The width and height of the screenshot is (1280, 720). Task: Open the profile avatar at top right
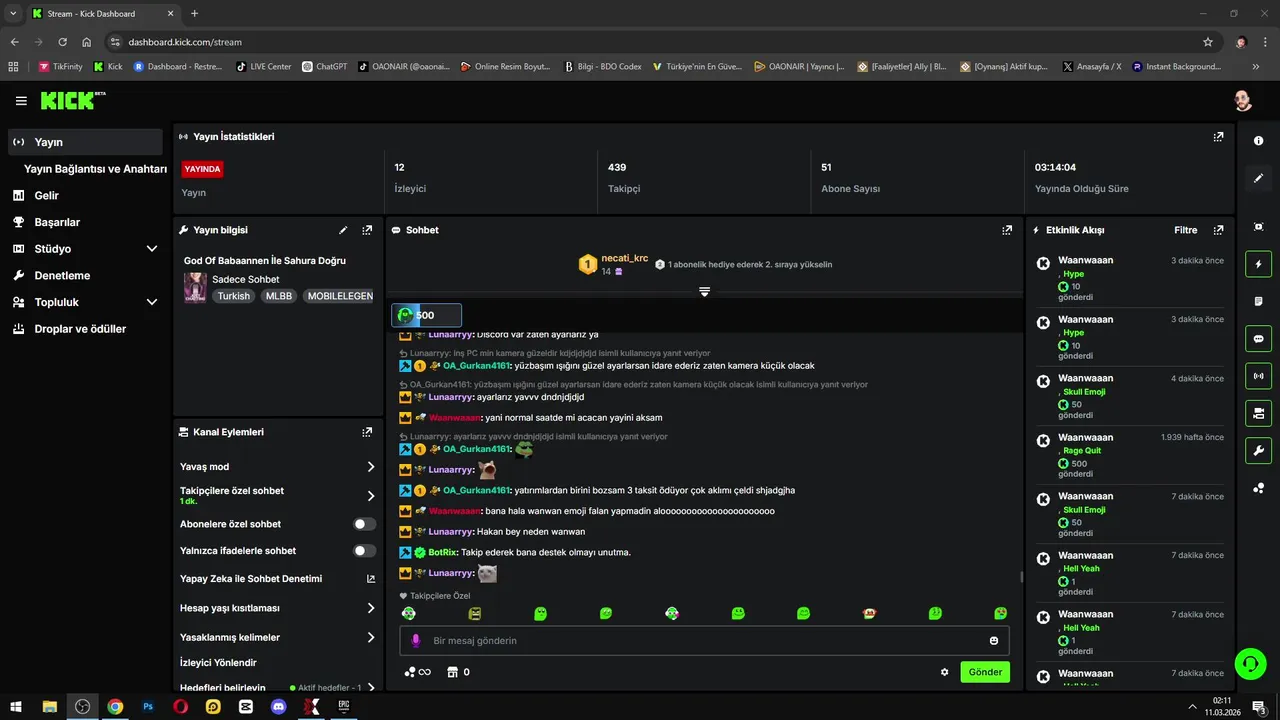pos(1242,101)
